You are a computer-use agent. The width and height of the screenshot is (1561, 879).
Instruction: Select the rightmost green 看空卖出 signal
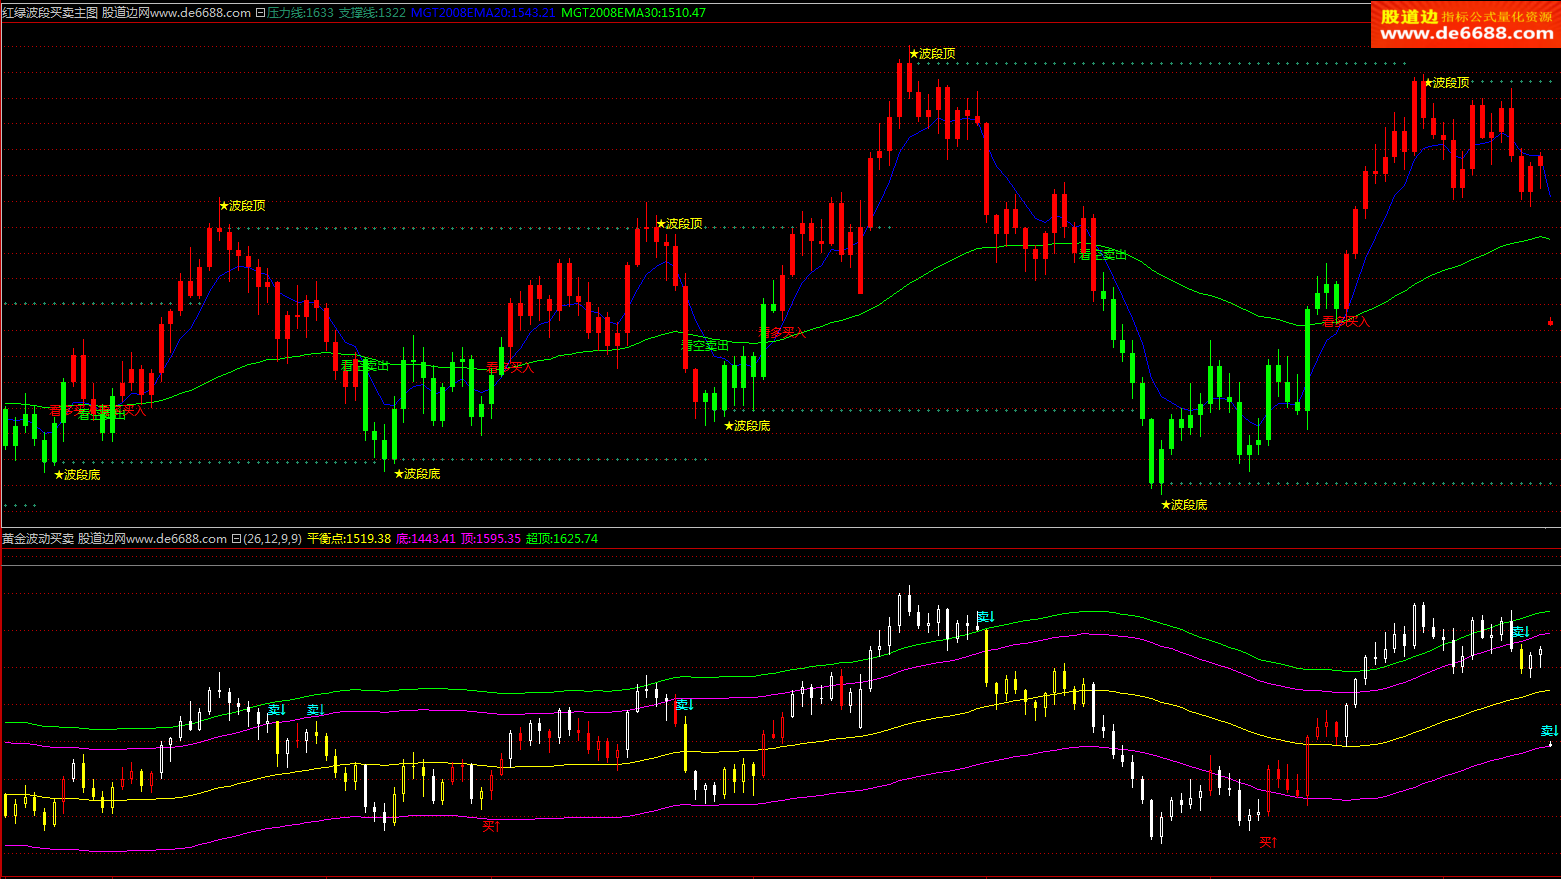(x=1102, y=255)
